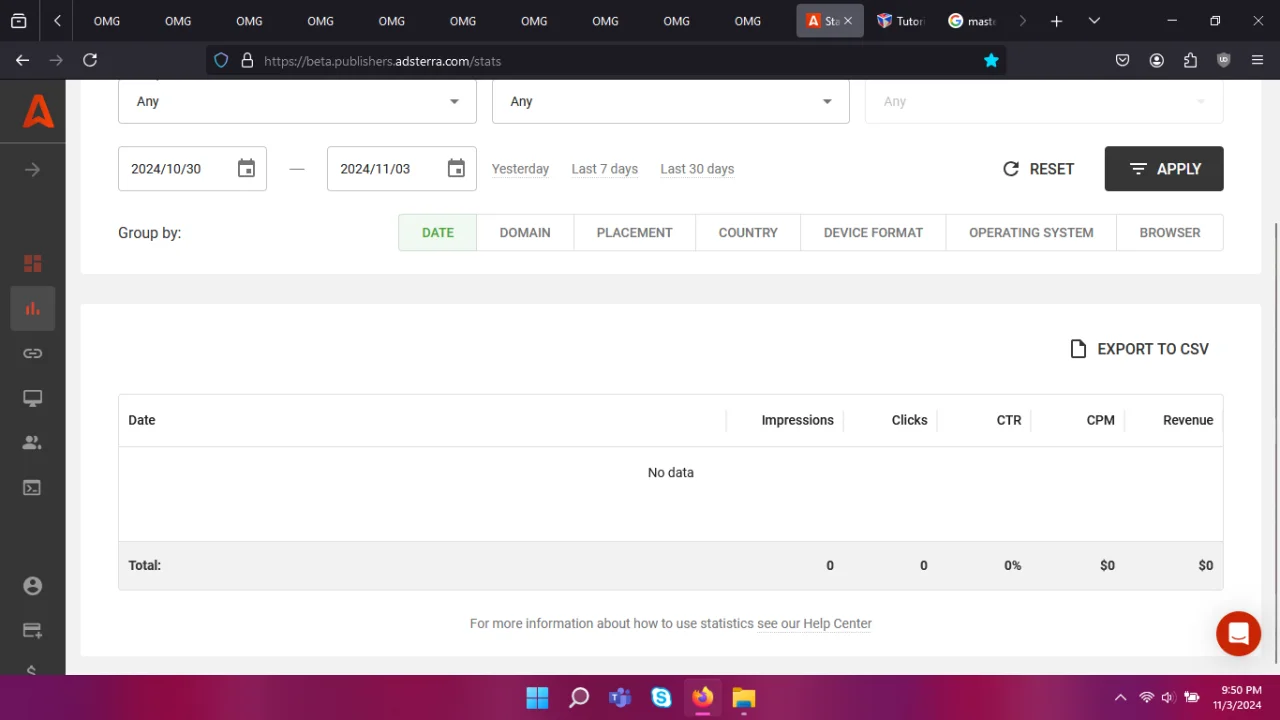Open the people group icon in sidebar
Screen dimensions: 1280x720
pyautogui.click(x=33, y=442)
